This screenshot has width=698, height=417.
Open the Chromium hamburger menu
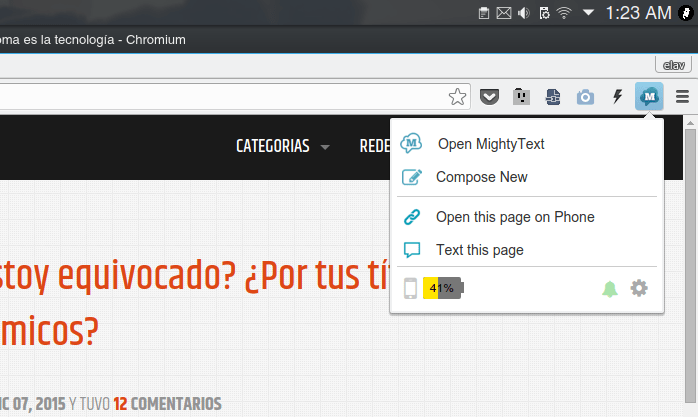(682, 97)
